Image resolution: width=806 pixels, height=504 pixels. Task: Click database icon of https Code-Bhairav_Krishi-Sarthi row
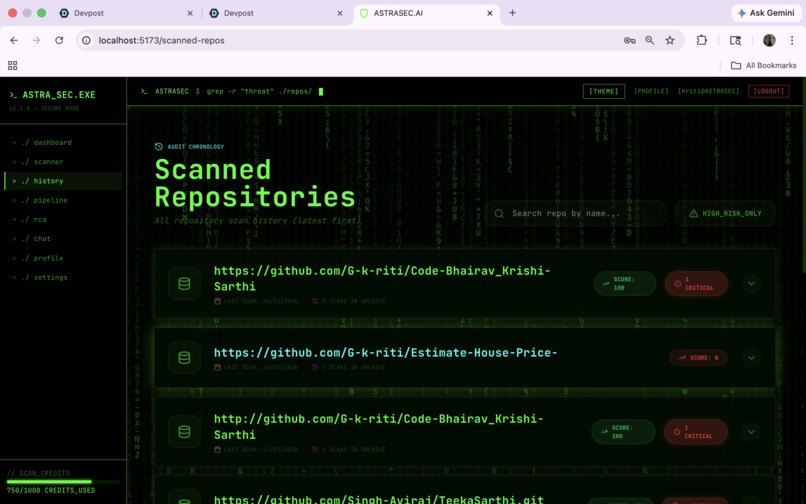(184, 283)
